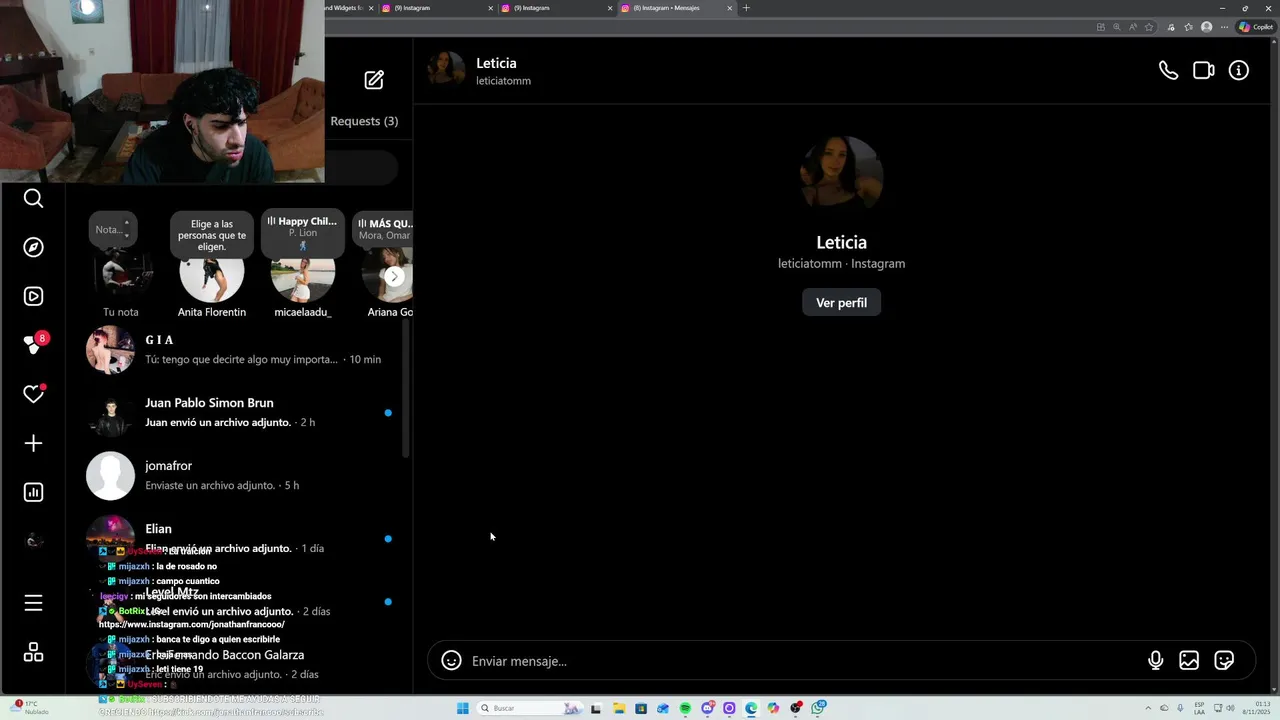Record a voice message clip
1280x720 pixels.
[1155, 661]
